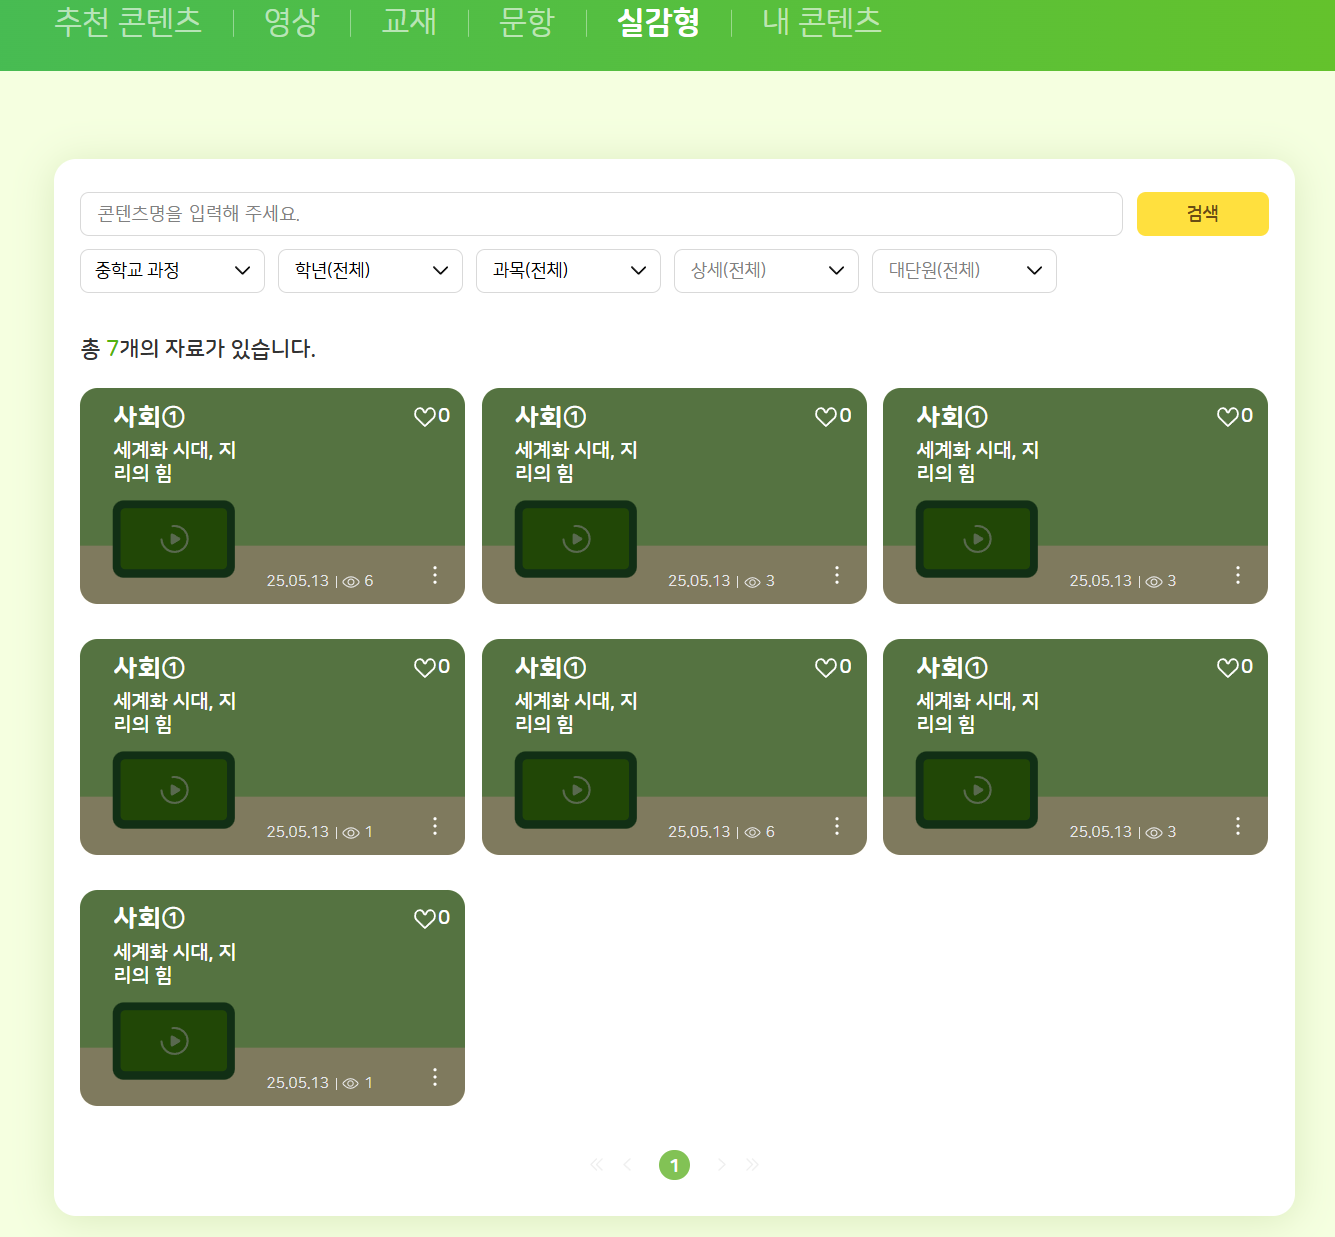Open the three-dot menu on the first card
Viewport: 1335px width, 1237px height.
coord(435,575)
